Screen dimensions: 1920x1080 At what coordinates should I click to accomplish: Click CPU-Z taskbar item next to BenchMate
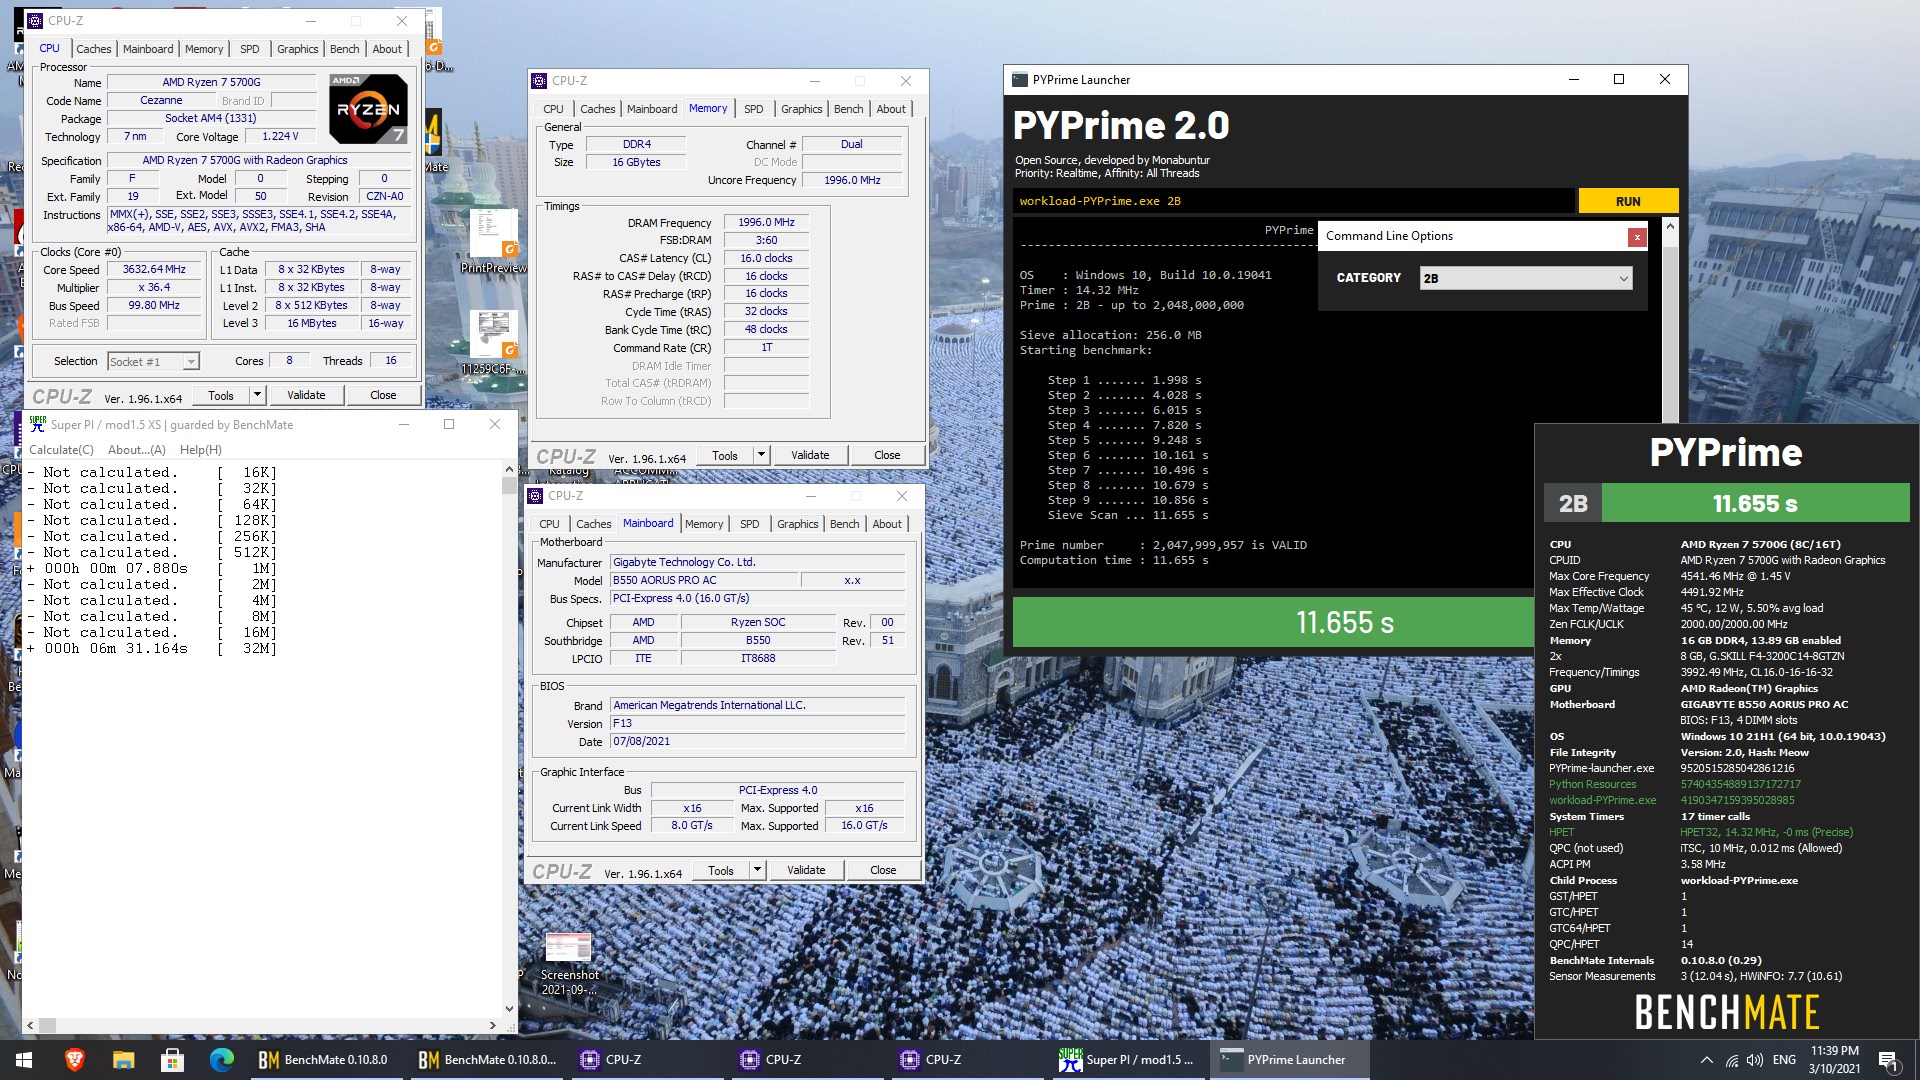pos(648,1060)
